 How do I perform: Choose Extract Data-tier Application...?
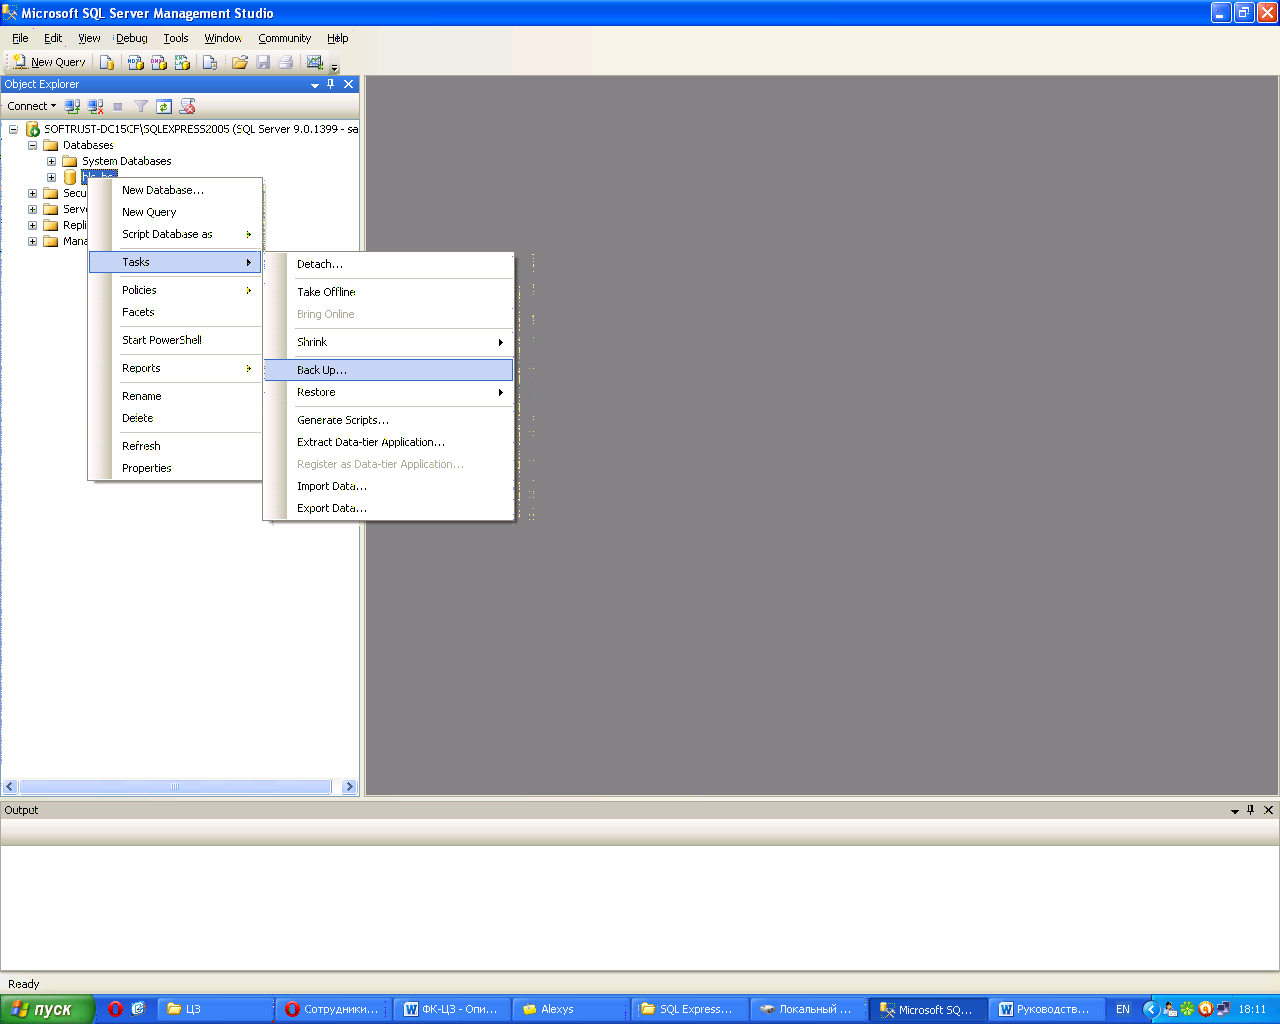(389, 442)
